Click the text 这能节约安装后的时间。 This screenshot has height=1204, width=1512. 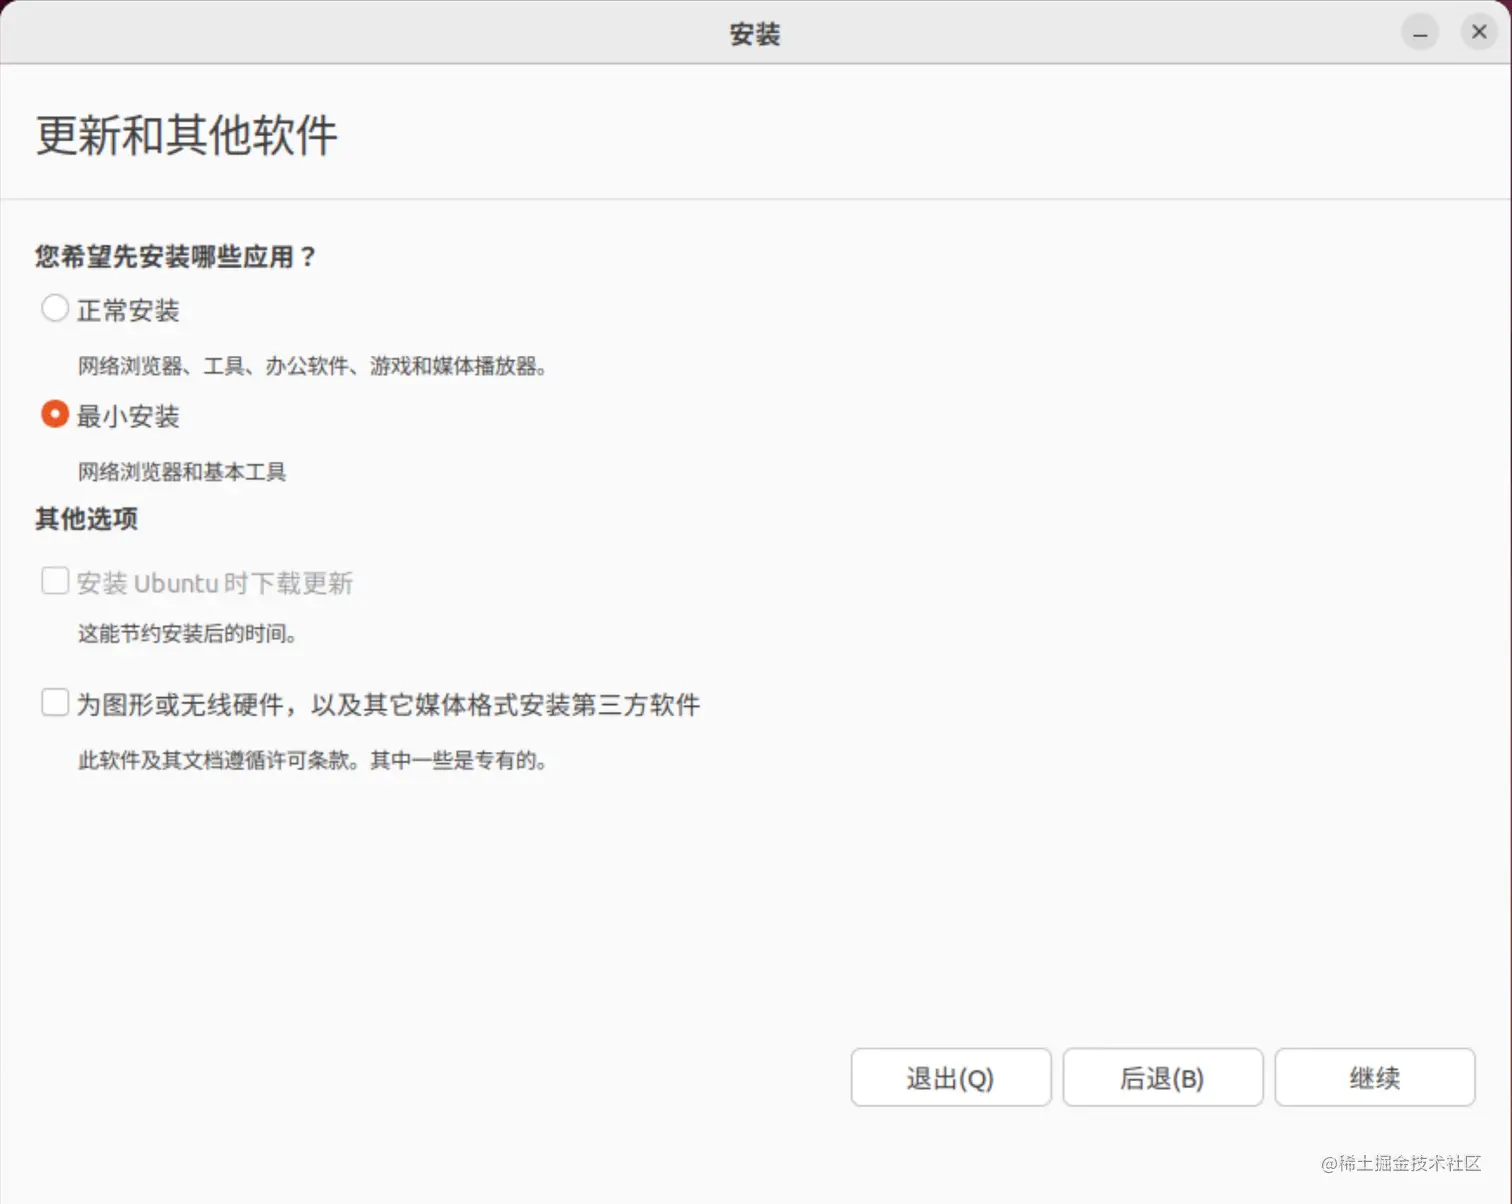click(188, 633)
